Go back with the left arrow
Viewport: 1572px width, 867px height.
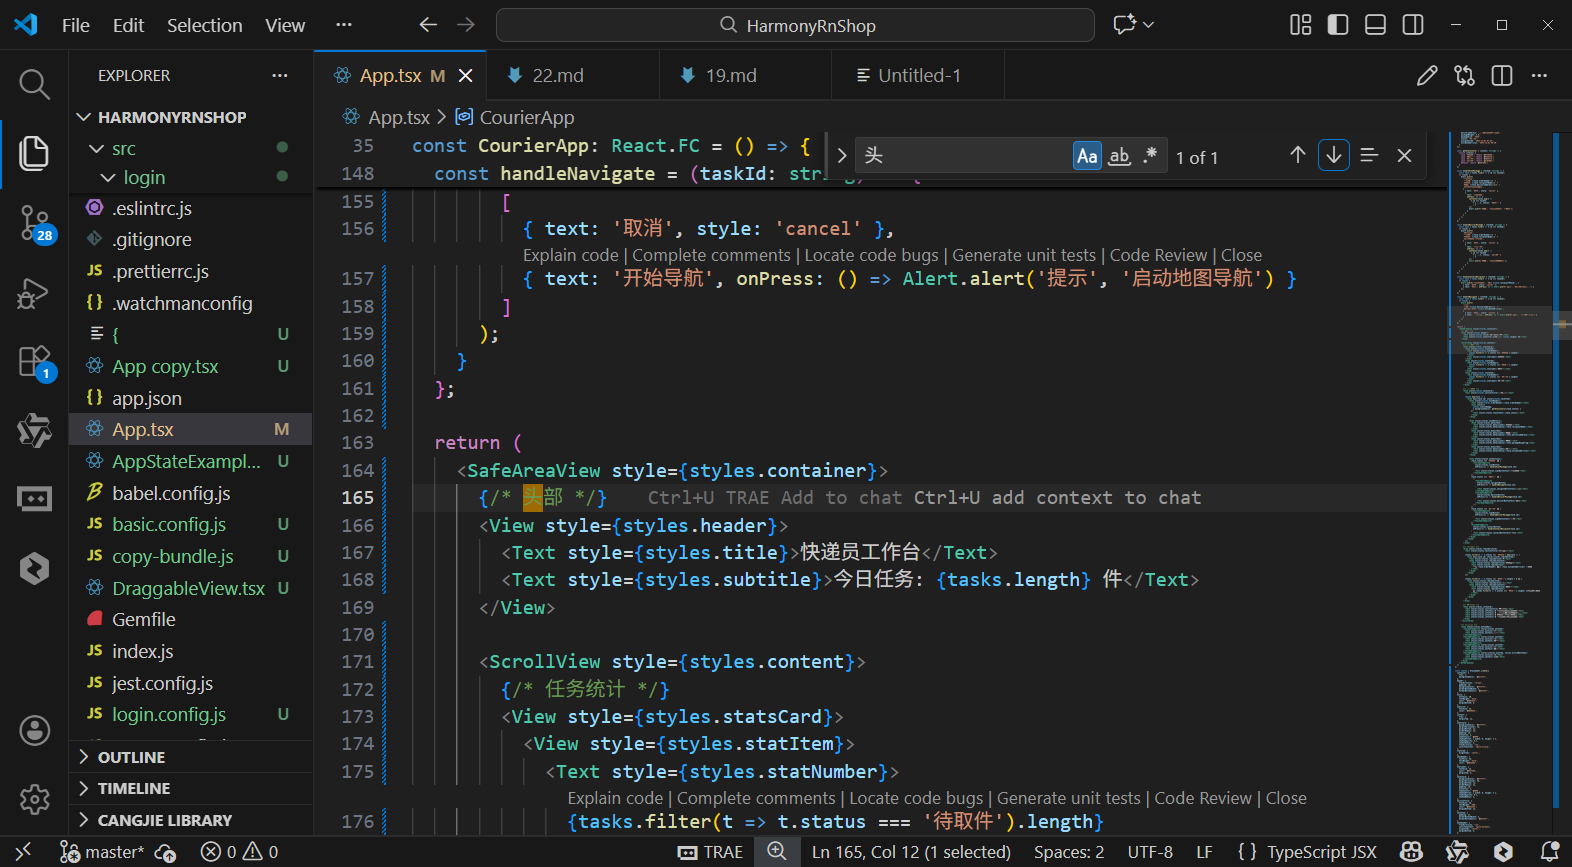coord(428,25)
